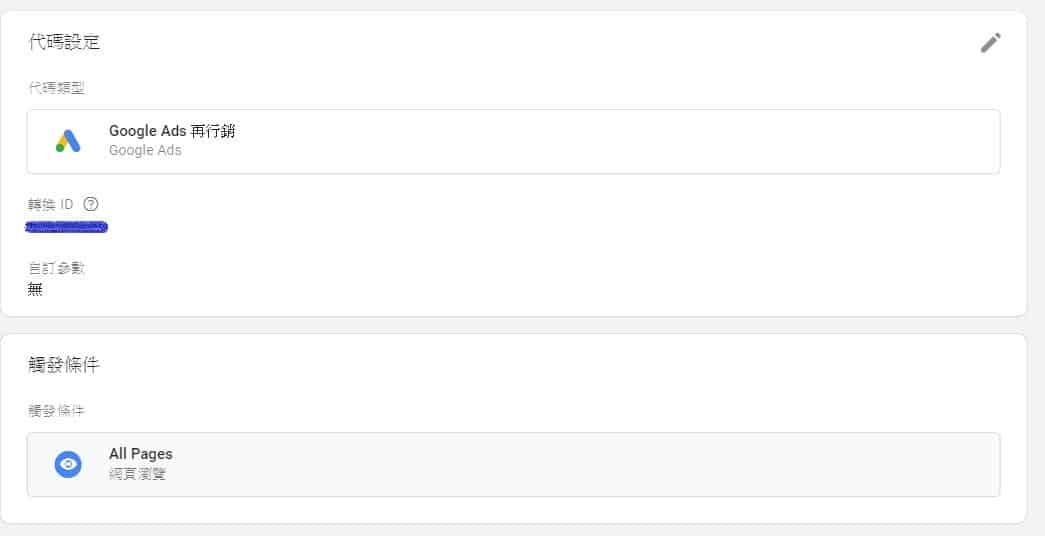This screenshot has height=536, width=1045.
Task: Click the 自訂參數 label
Action: [56, 268]
